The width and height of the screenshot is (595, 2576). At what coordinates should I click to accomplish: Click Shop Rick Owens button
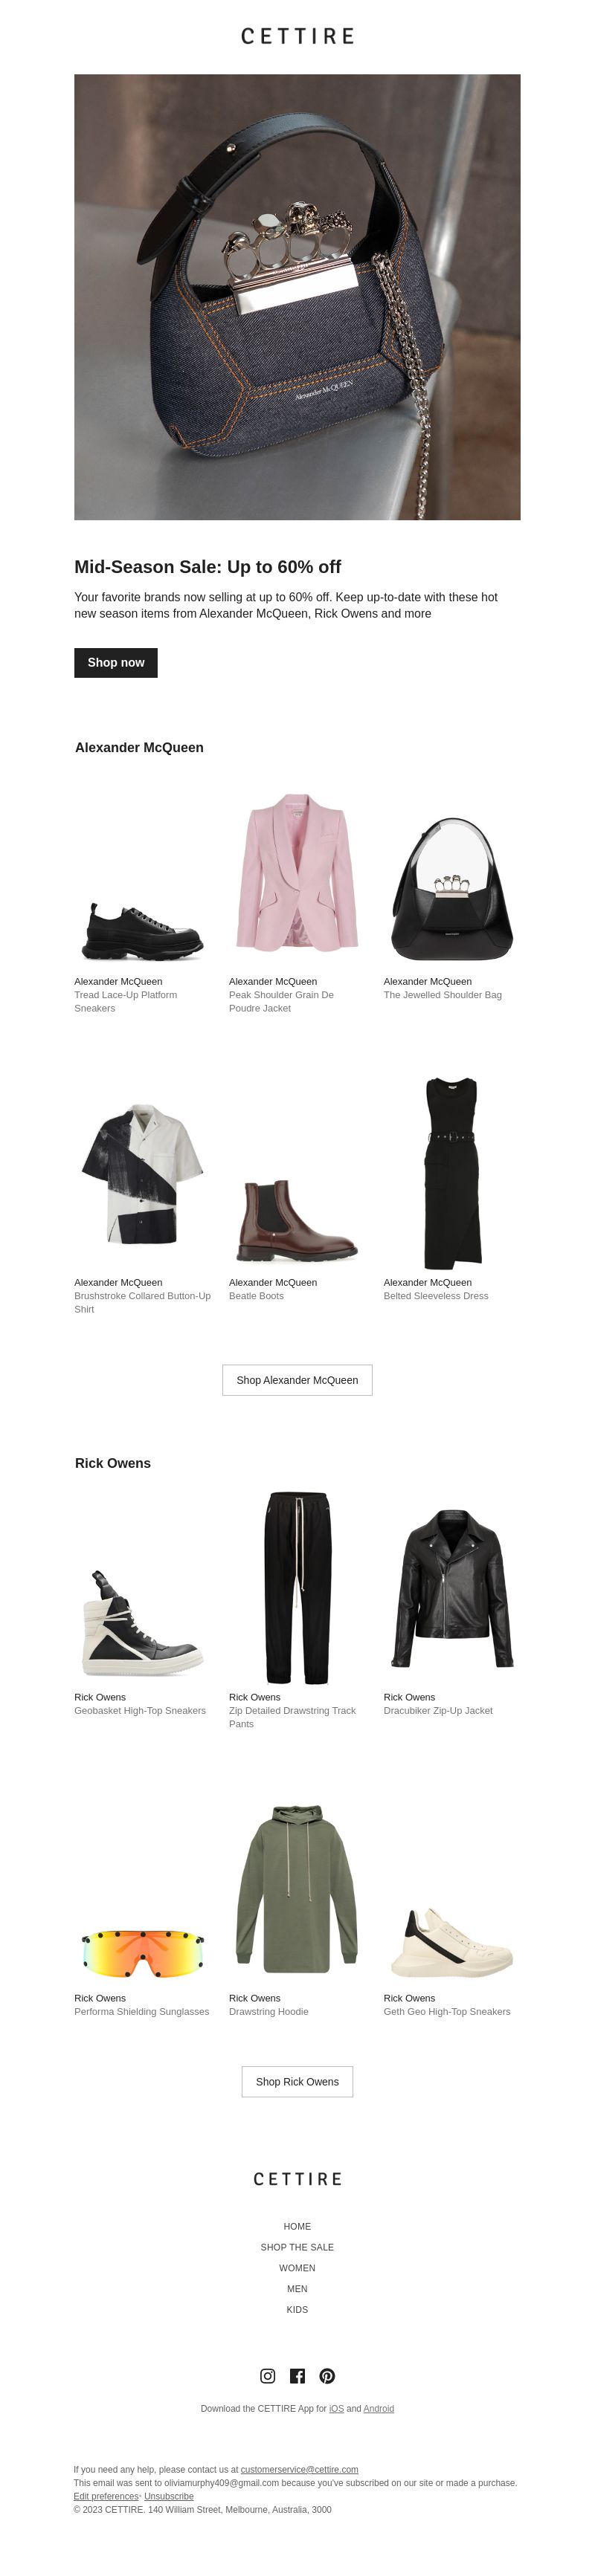[297, 2081]
